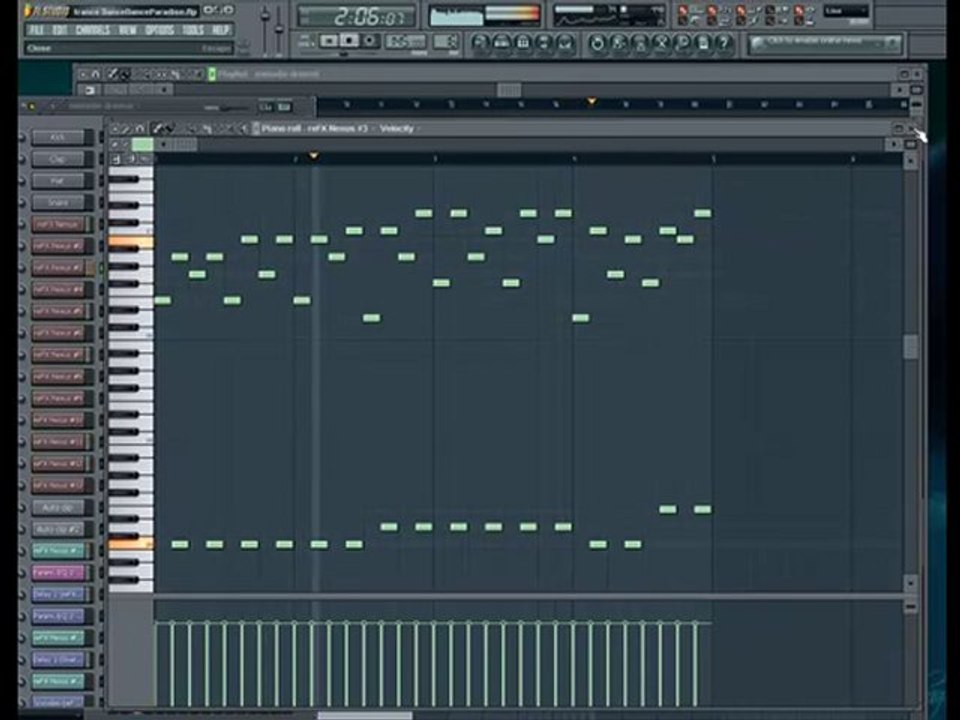This screenshot has width=960, height=720.
Task: Adjust the master pitch slider
Action: pos(279,31)
